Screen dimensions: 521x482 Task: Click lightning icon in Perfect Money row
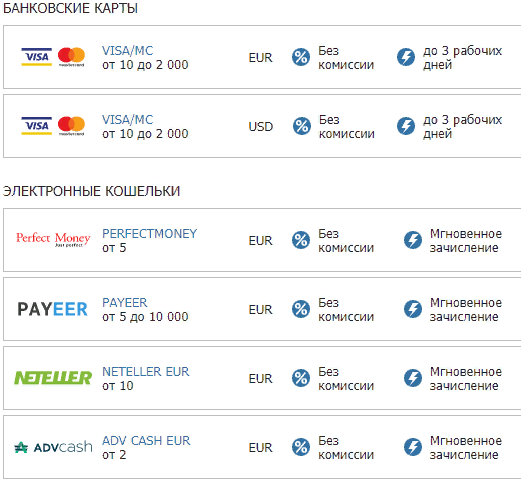tap(413, 240)
